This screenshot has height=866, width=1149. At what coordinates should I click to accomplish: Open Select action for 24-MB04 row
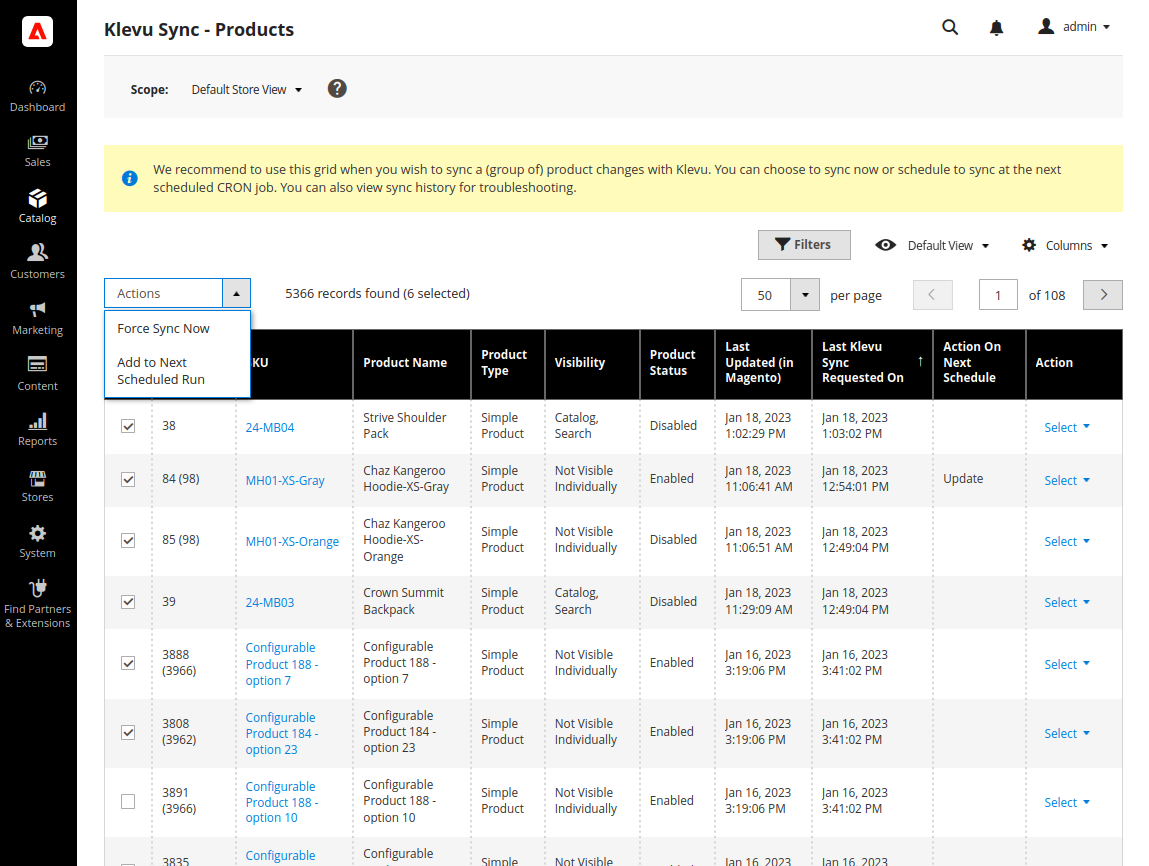coord(1067,427)
